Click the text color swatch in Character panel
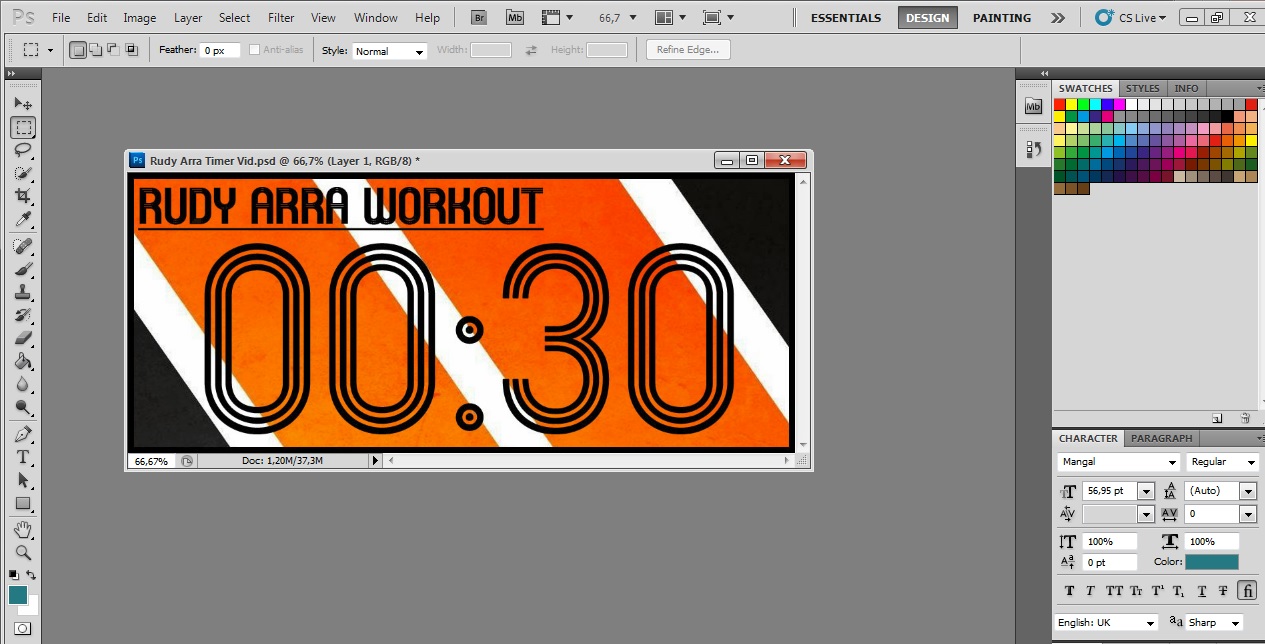 pos(1213,562)
